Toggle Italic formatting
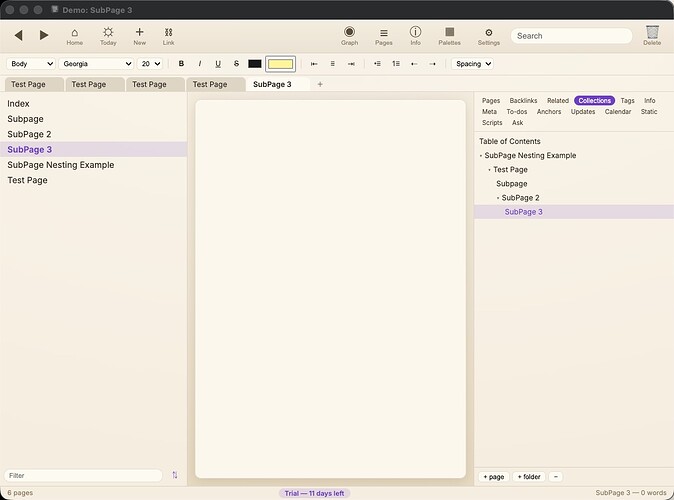 pos(199,64)
